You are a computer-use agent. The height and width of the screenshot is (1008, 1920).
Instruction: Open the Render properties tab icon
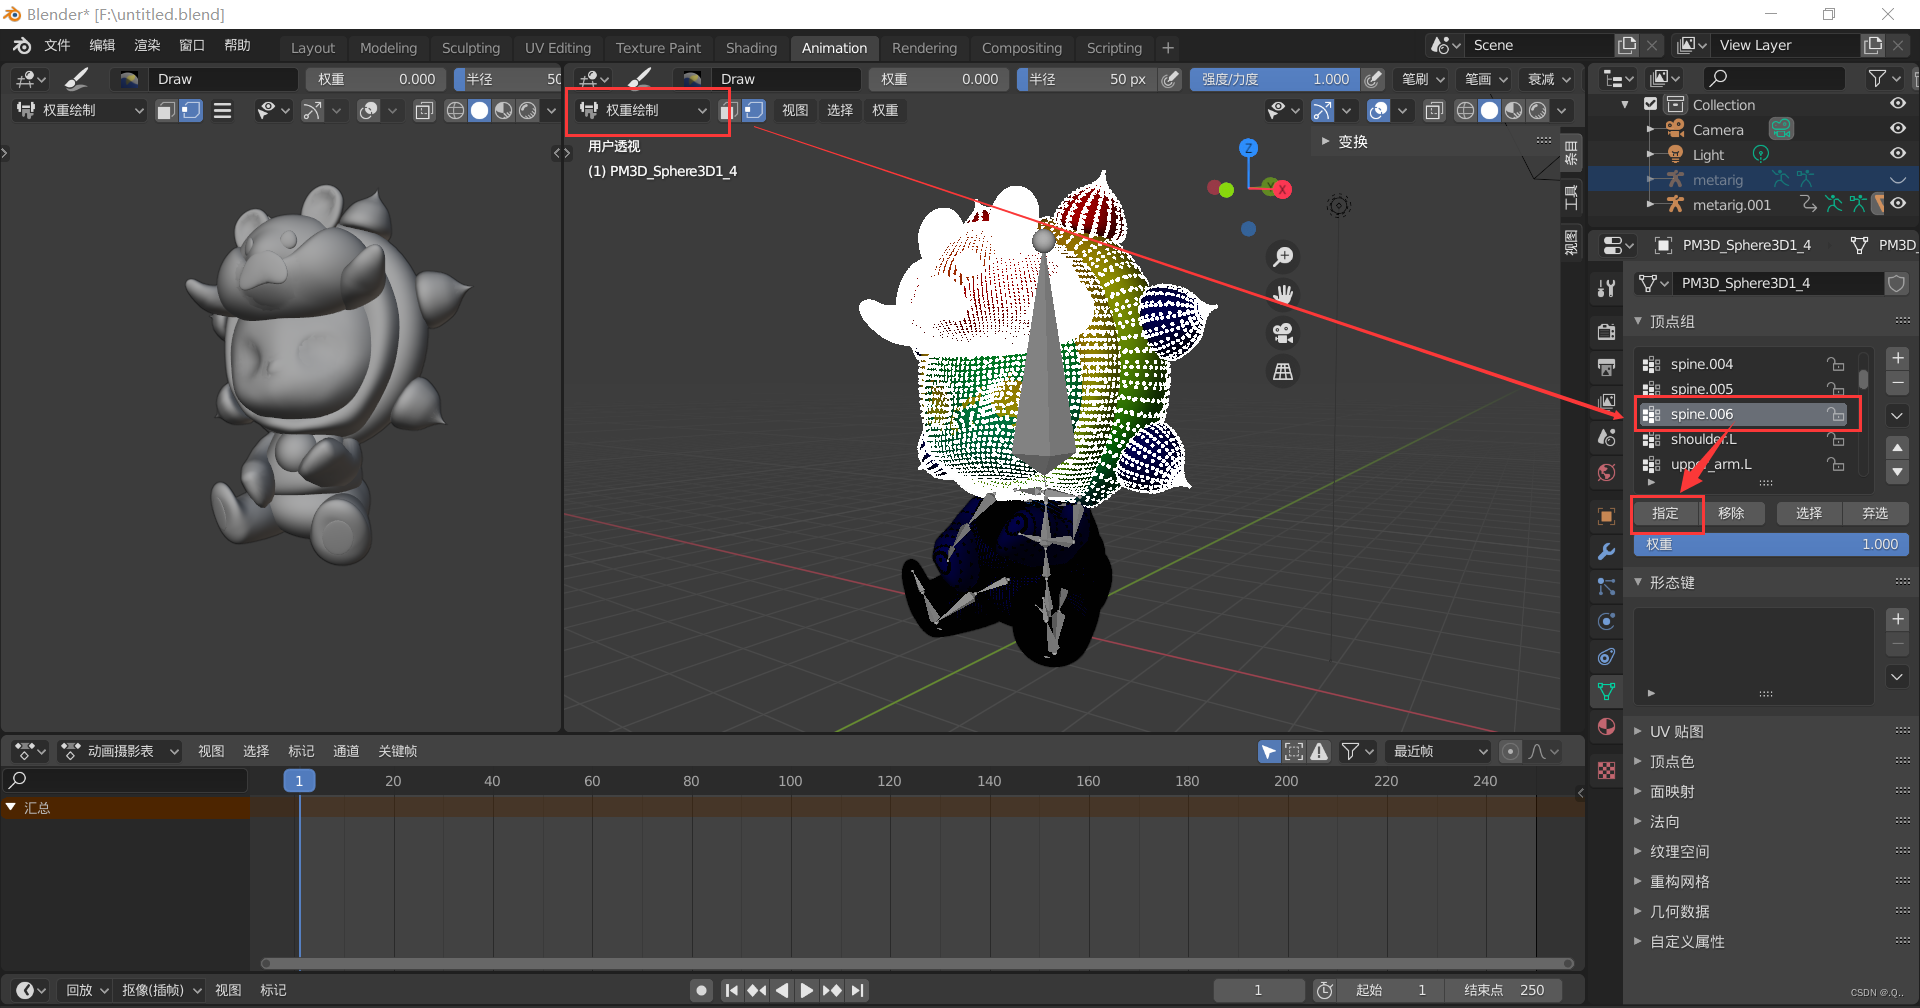[x=1606, y=332]
